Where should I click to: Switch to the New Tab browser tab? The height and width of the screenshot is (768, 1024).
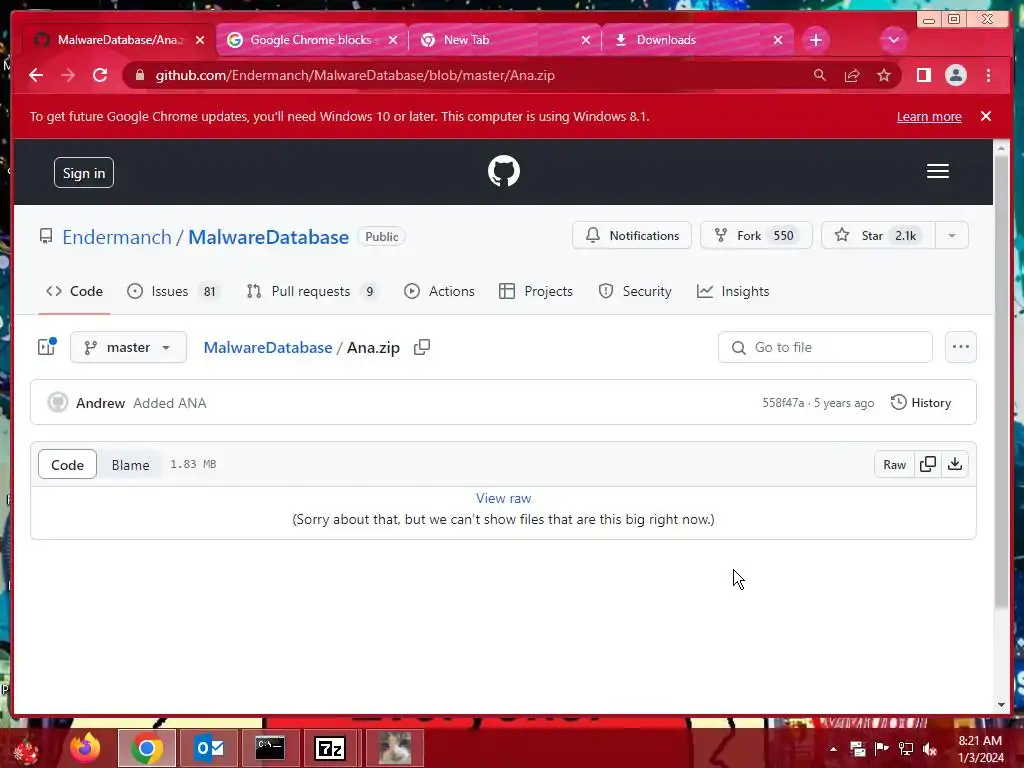504,40
